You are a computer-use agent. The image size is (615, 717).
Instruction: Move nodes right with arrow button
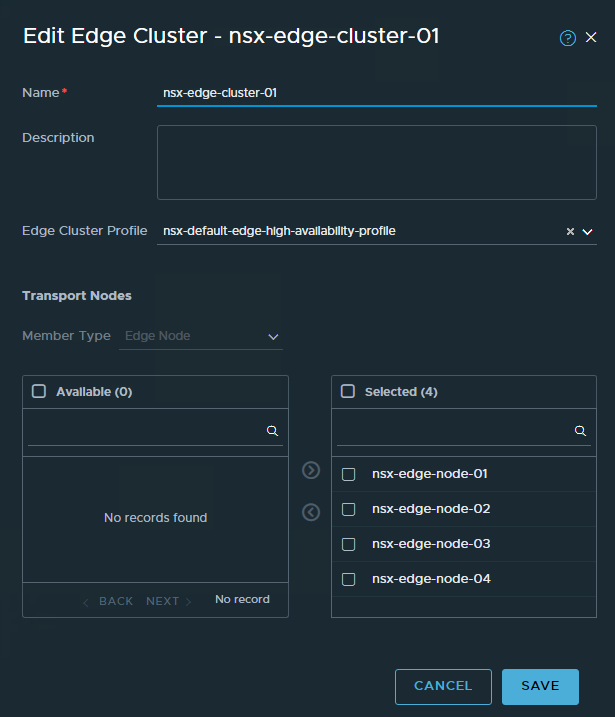click(311, 470)
